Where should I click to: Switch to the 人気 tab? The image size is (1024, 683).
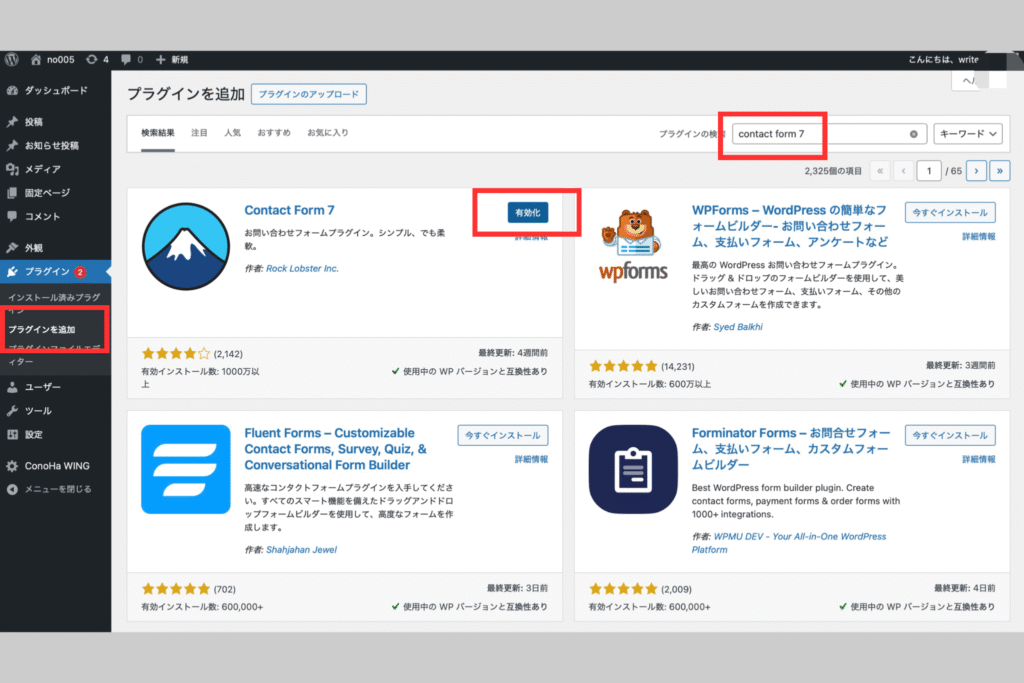[x=232, y=132]
